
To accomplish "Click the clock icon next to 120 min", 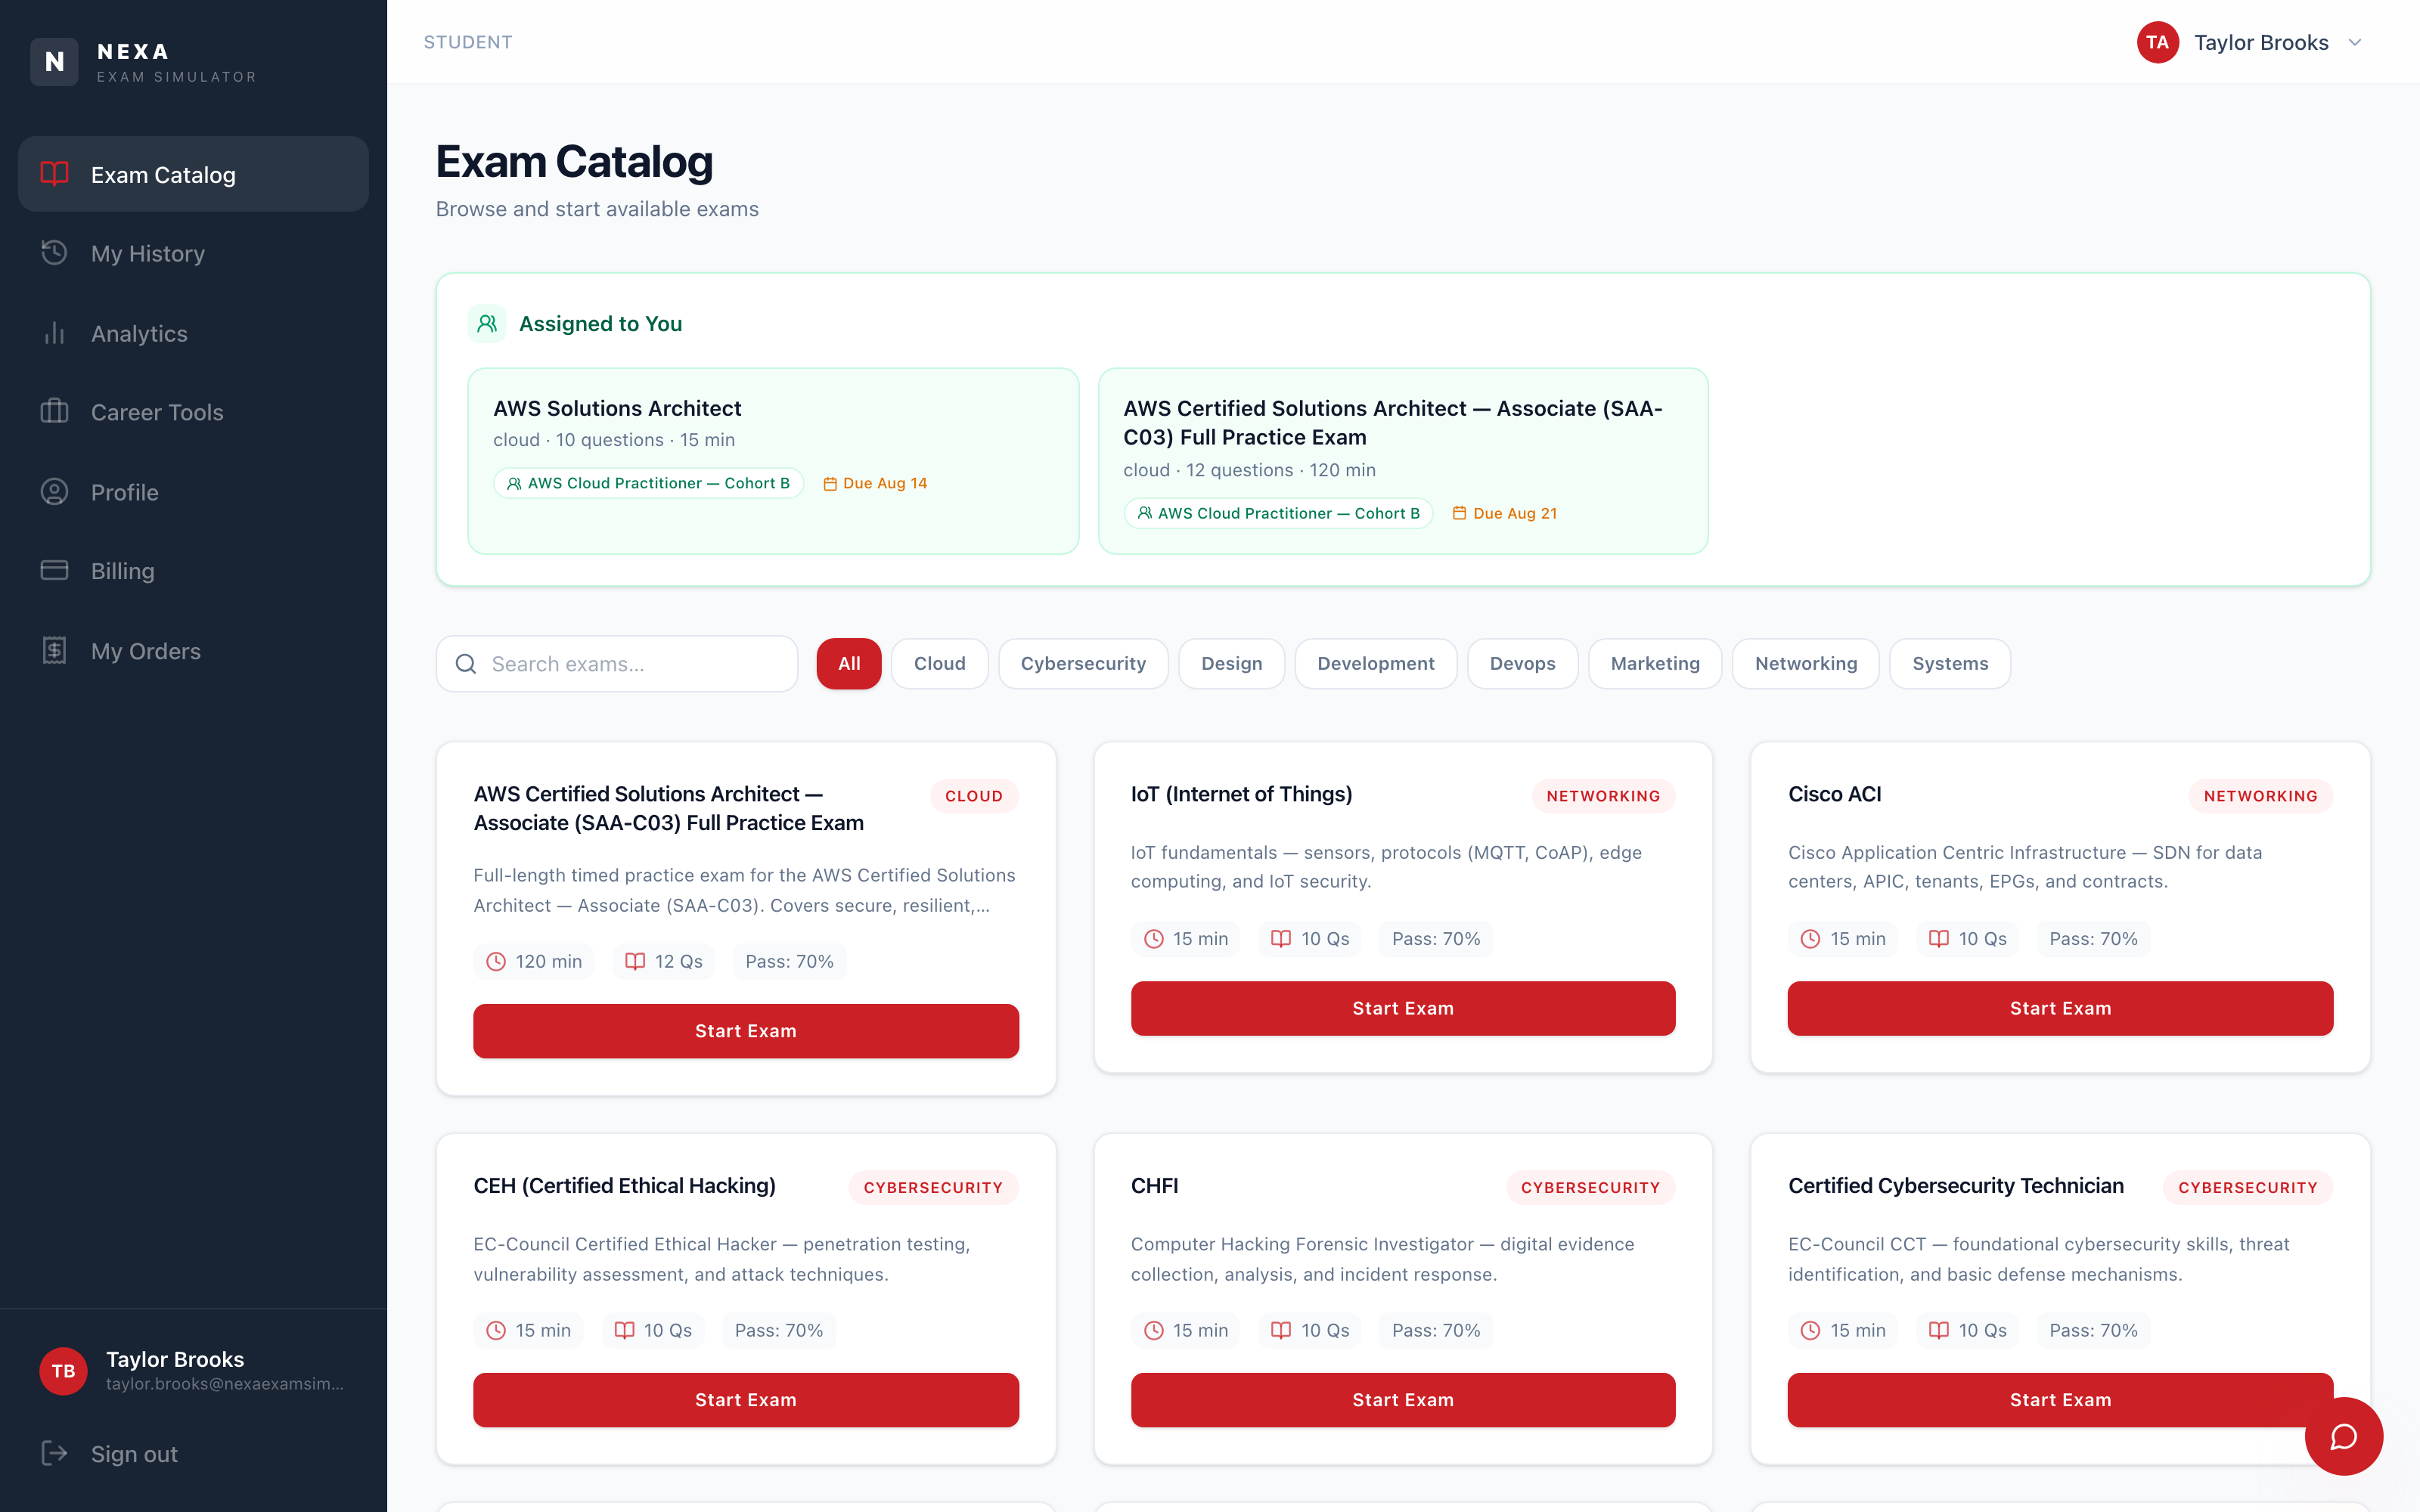I will point(496,961).
